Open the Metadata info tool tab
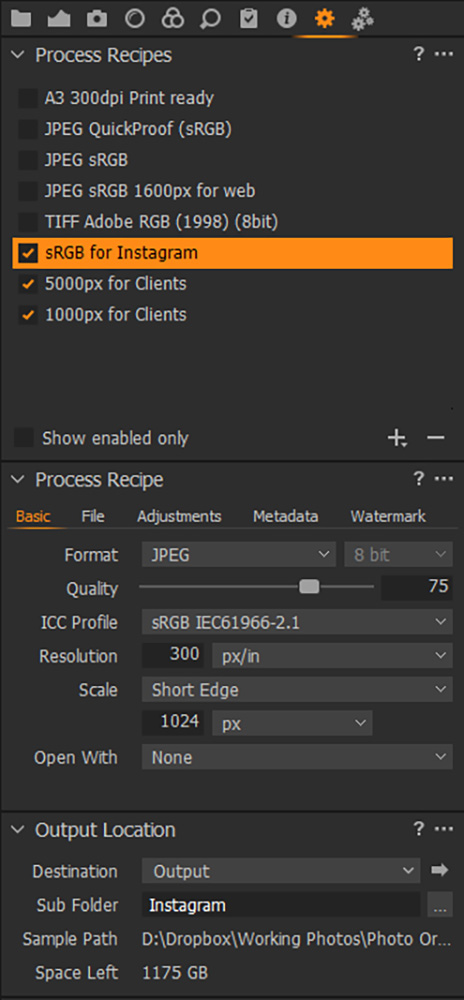Viewport: 464px width, 1000px height. click(286, 19)
